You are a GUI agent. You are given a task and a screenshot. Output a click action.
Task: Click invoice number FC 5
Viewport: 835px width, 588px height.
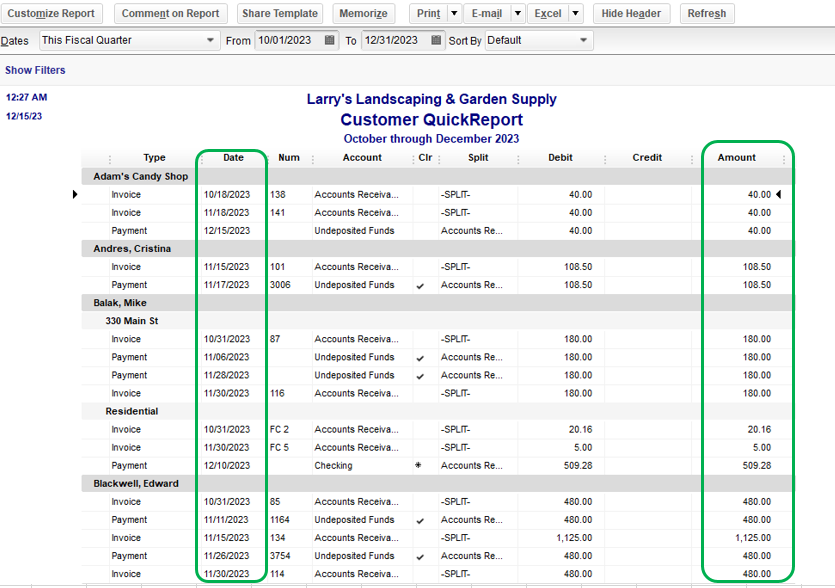279,447
